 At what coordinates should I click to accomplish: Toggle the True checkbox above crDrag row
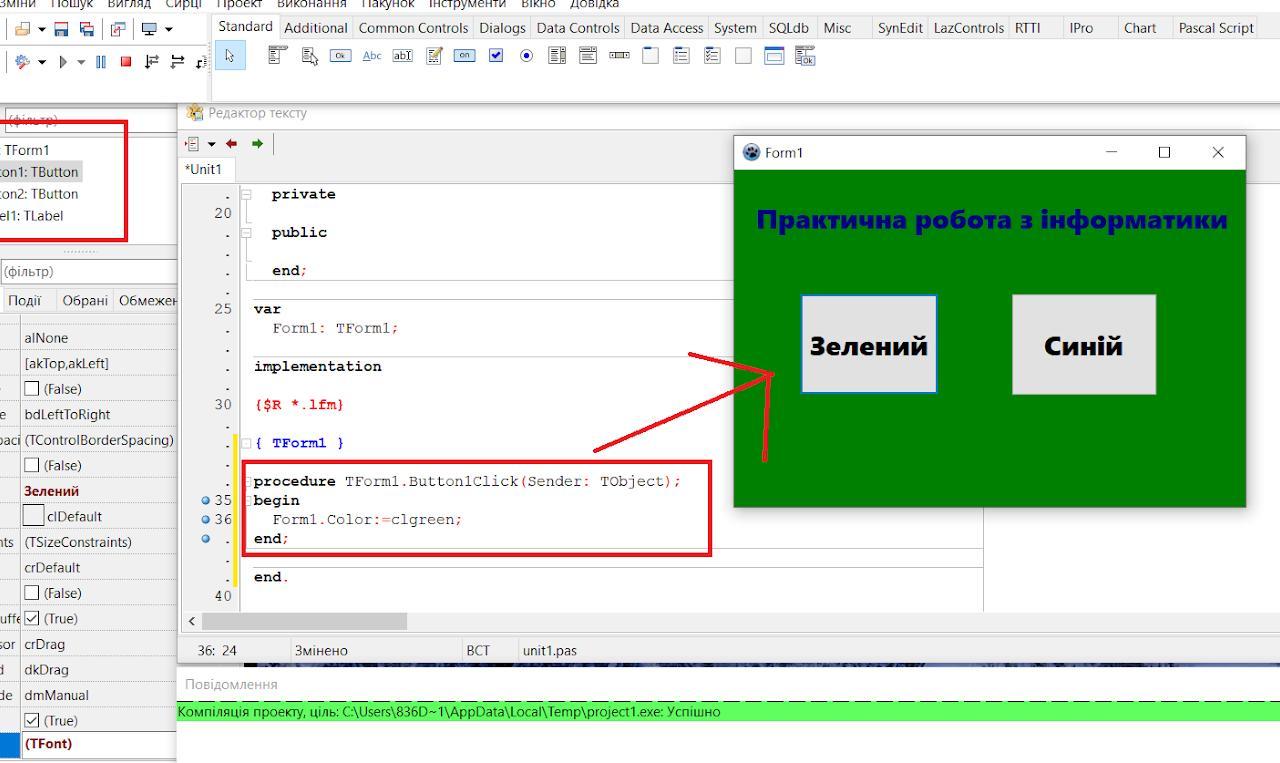31,619
